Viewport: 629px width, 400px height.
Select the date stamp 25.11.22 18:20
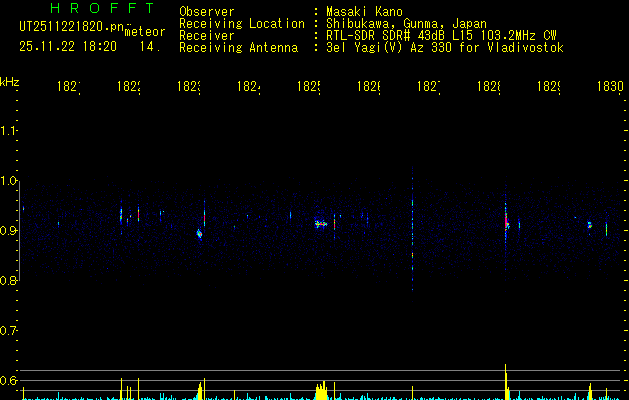click(68, 47)
